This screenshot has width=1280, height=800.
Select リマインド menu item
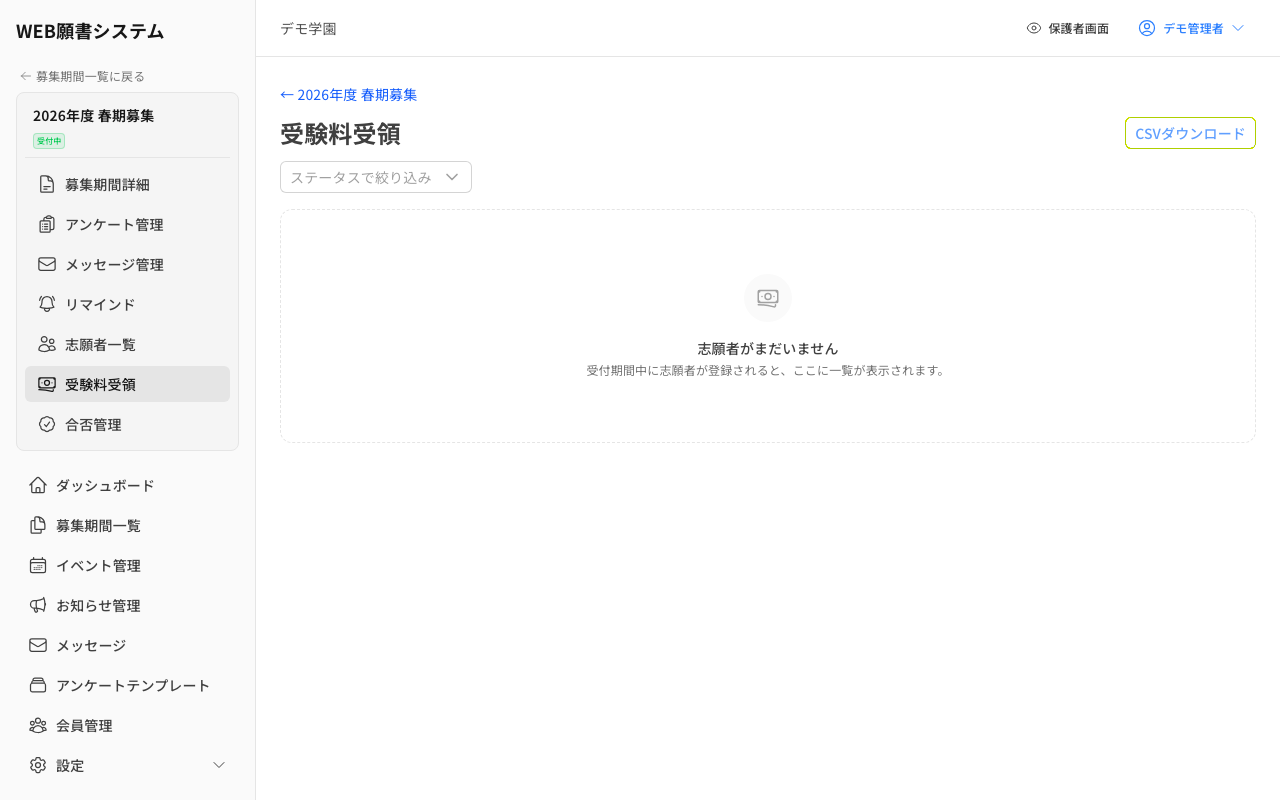click(x=128, y=304)
